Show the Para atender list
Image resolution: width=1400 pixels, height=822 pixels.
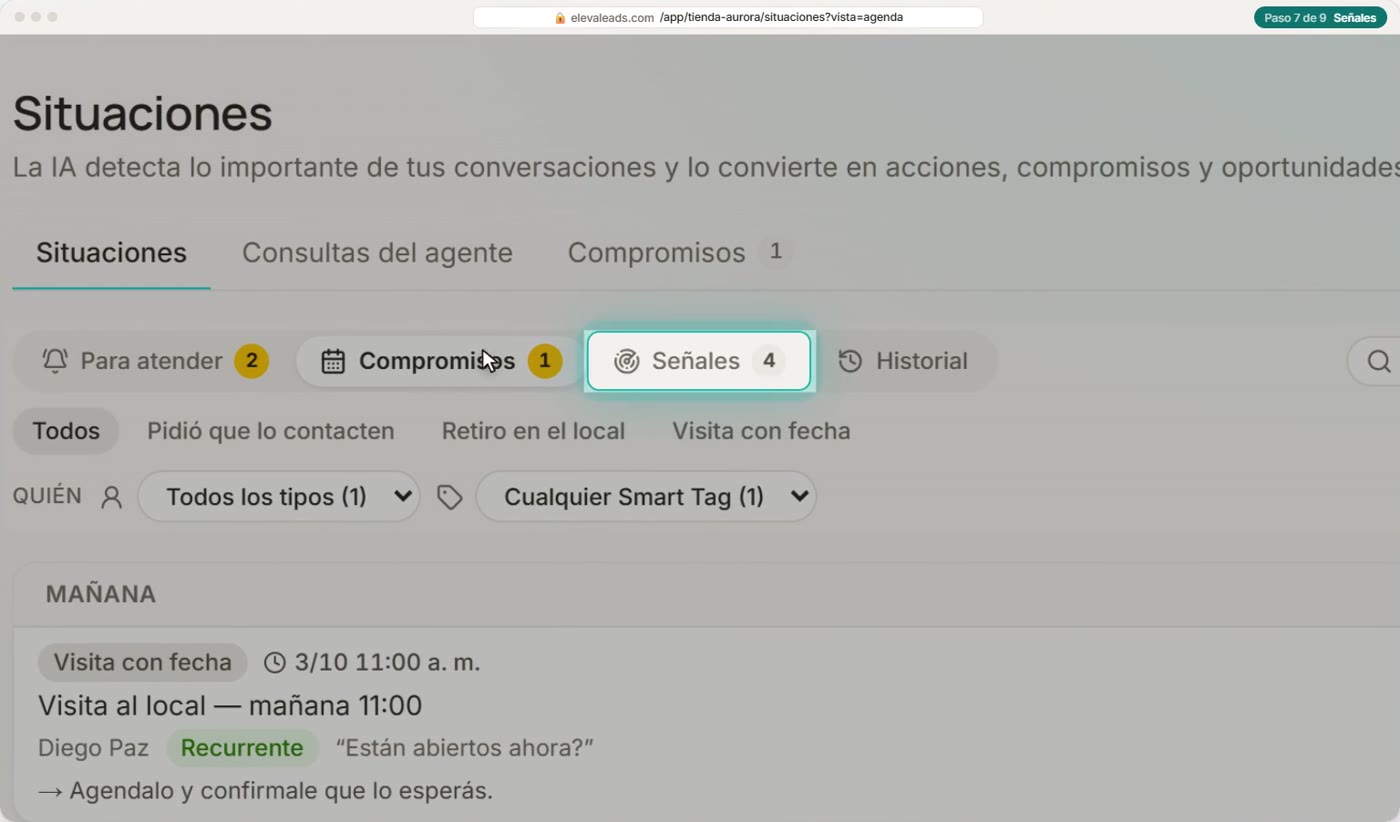click(155, 361)
